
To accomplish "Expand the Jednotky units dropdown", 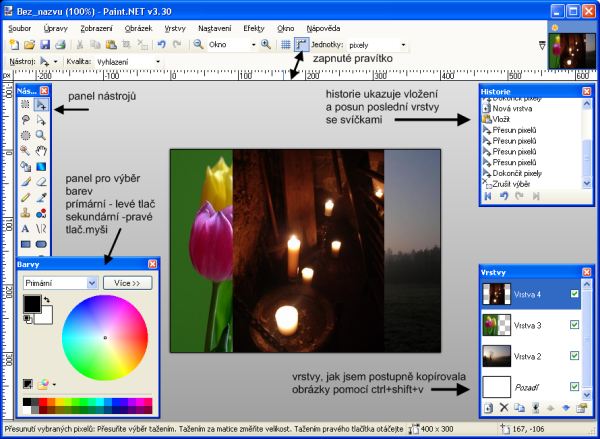I will [x=403, y=46].
